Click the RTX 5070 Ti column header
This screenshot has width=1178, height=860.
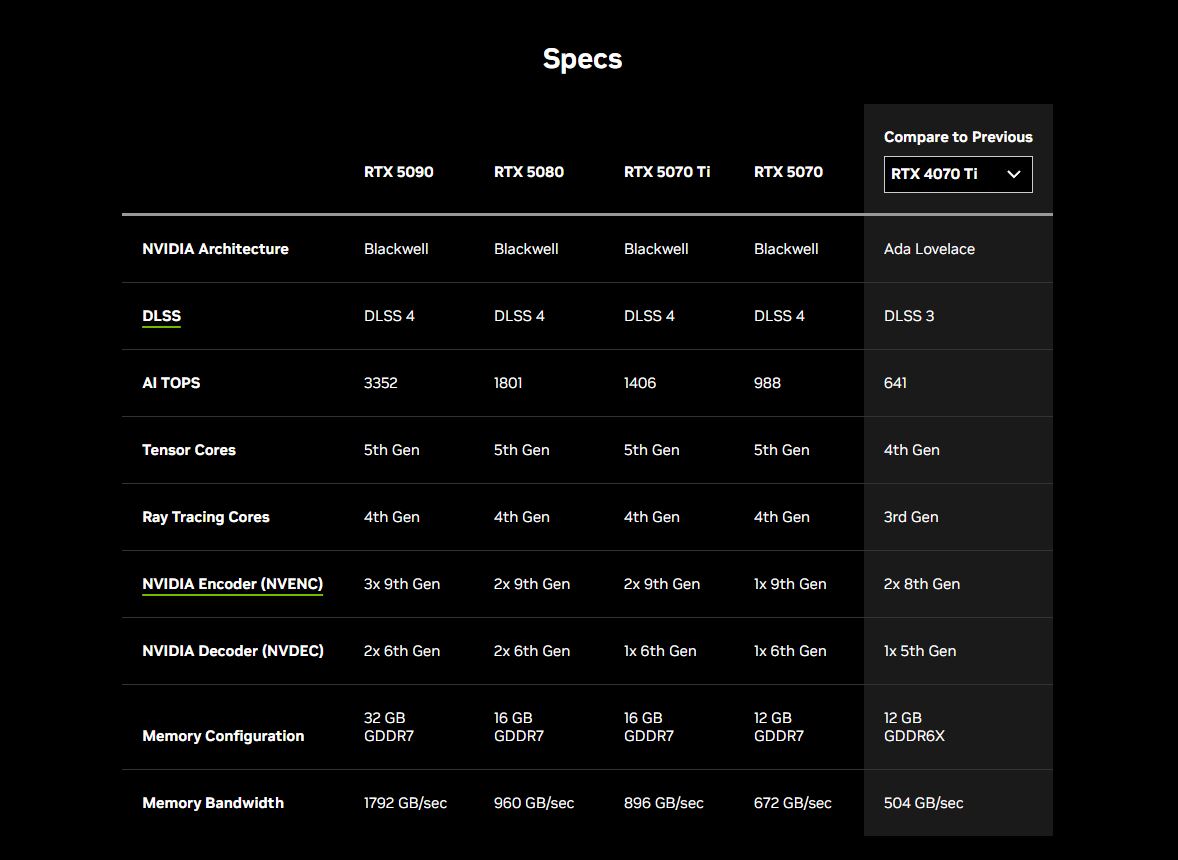click(666, 172)
